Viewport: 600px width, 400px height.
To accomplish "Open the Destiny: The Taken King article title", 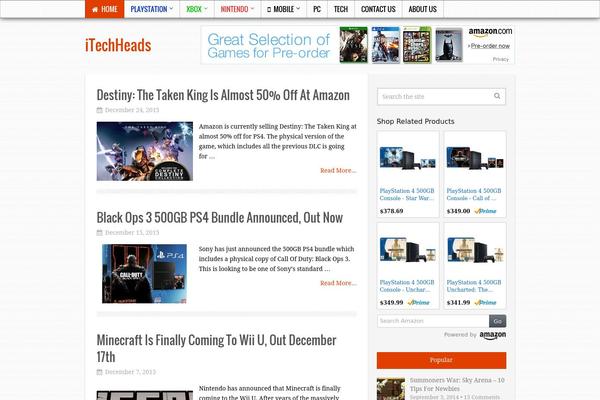I will click(x=223, y=95).
